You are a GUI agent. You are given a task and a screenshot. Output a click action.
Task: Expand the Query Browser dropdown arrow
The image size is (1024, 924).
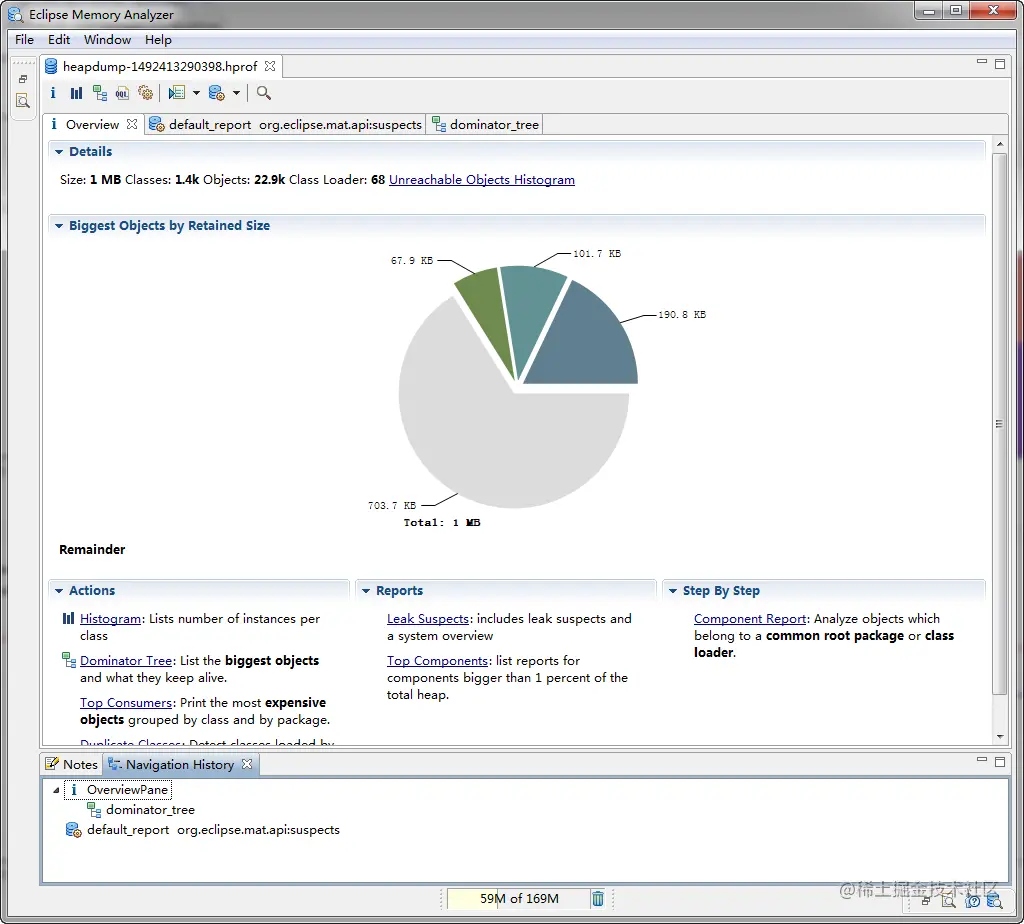point(196,93)
